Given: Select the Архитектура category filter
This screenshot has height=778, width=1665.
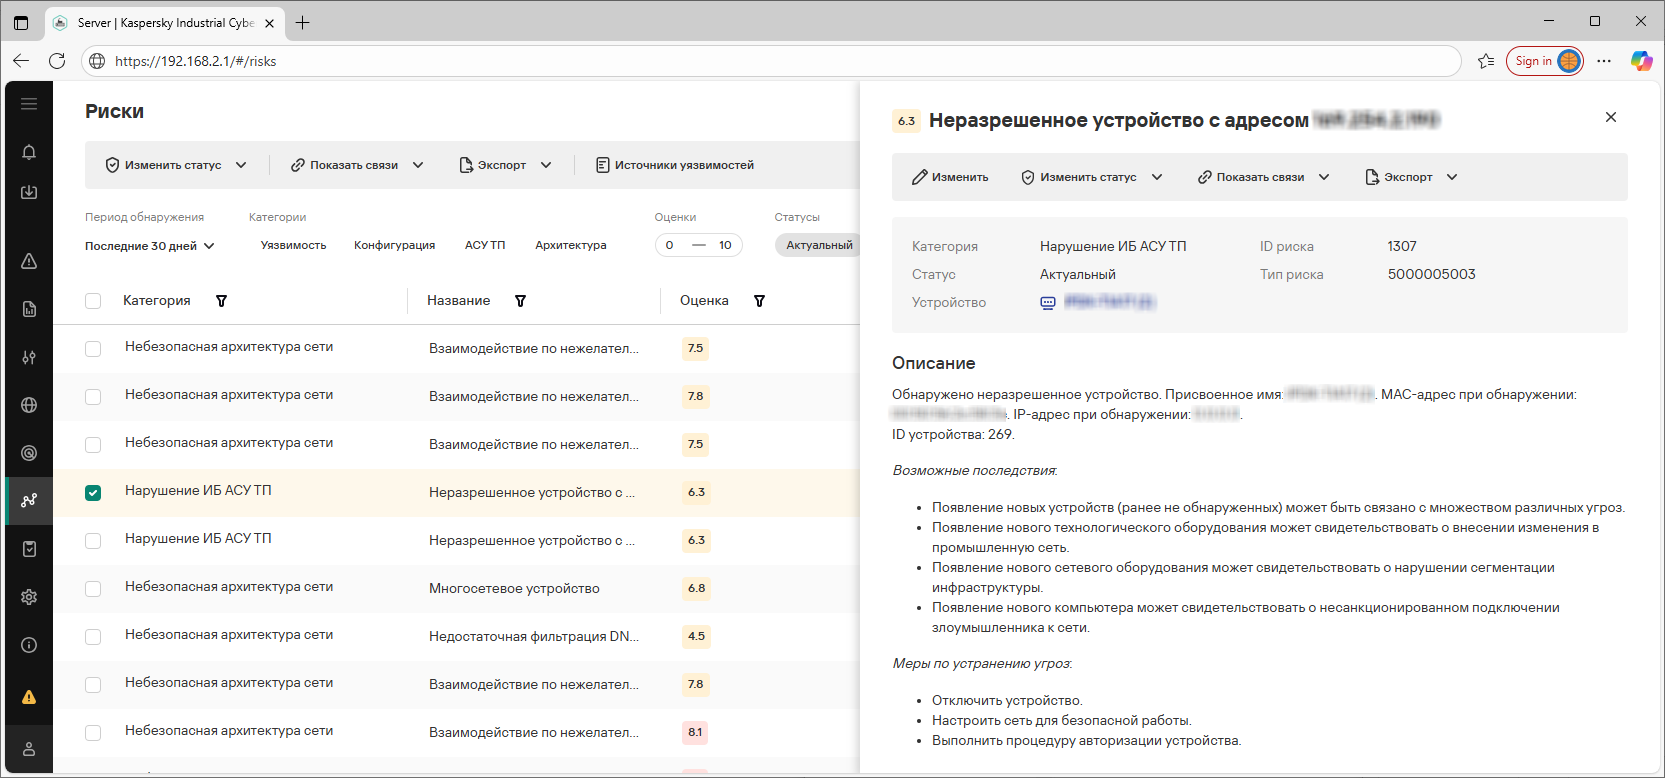Looking at the screenshot, I should pyautogui.click(x=570, y=245).
